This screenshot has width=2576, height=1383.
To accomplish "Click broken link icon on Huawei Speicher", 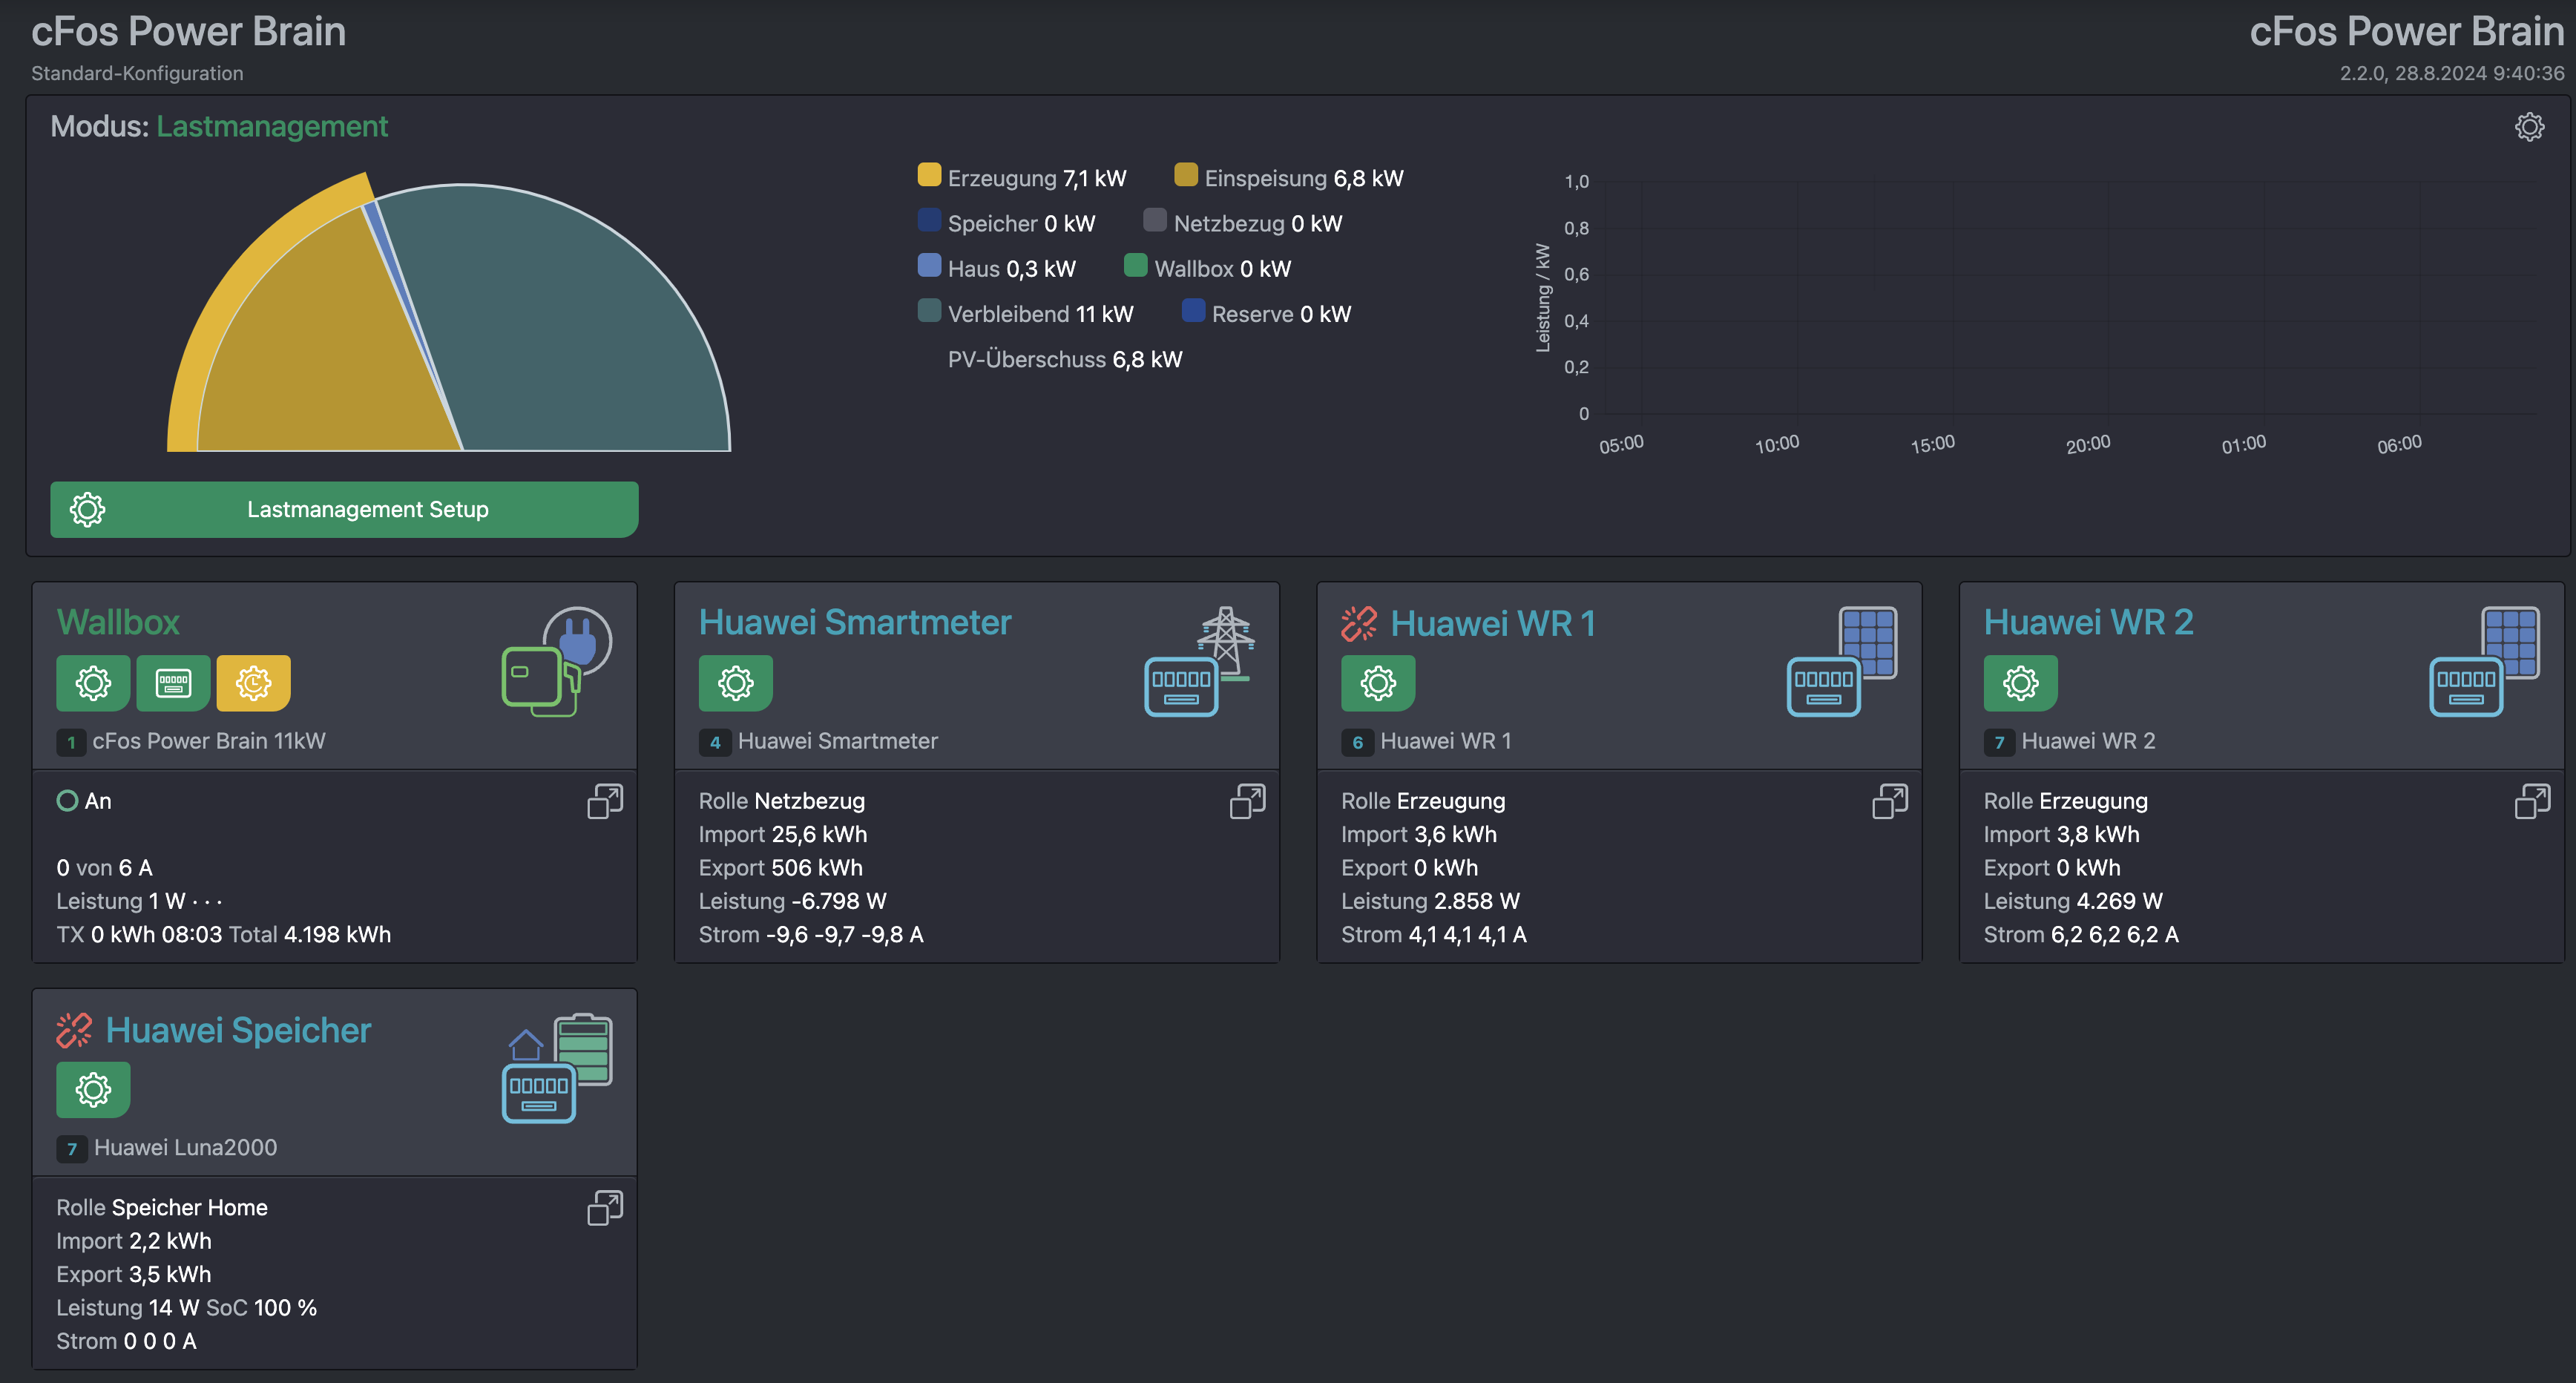I will [x=74, y=1030].
